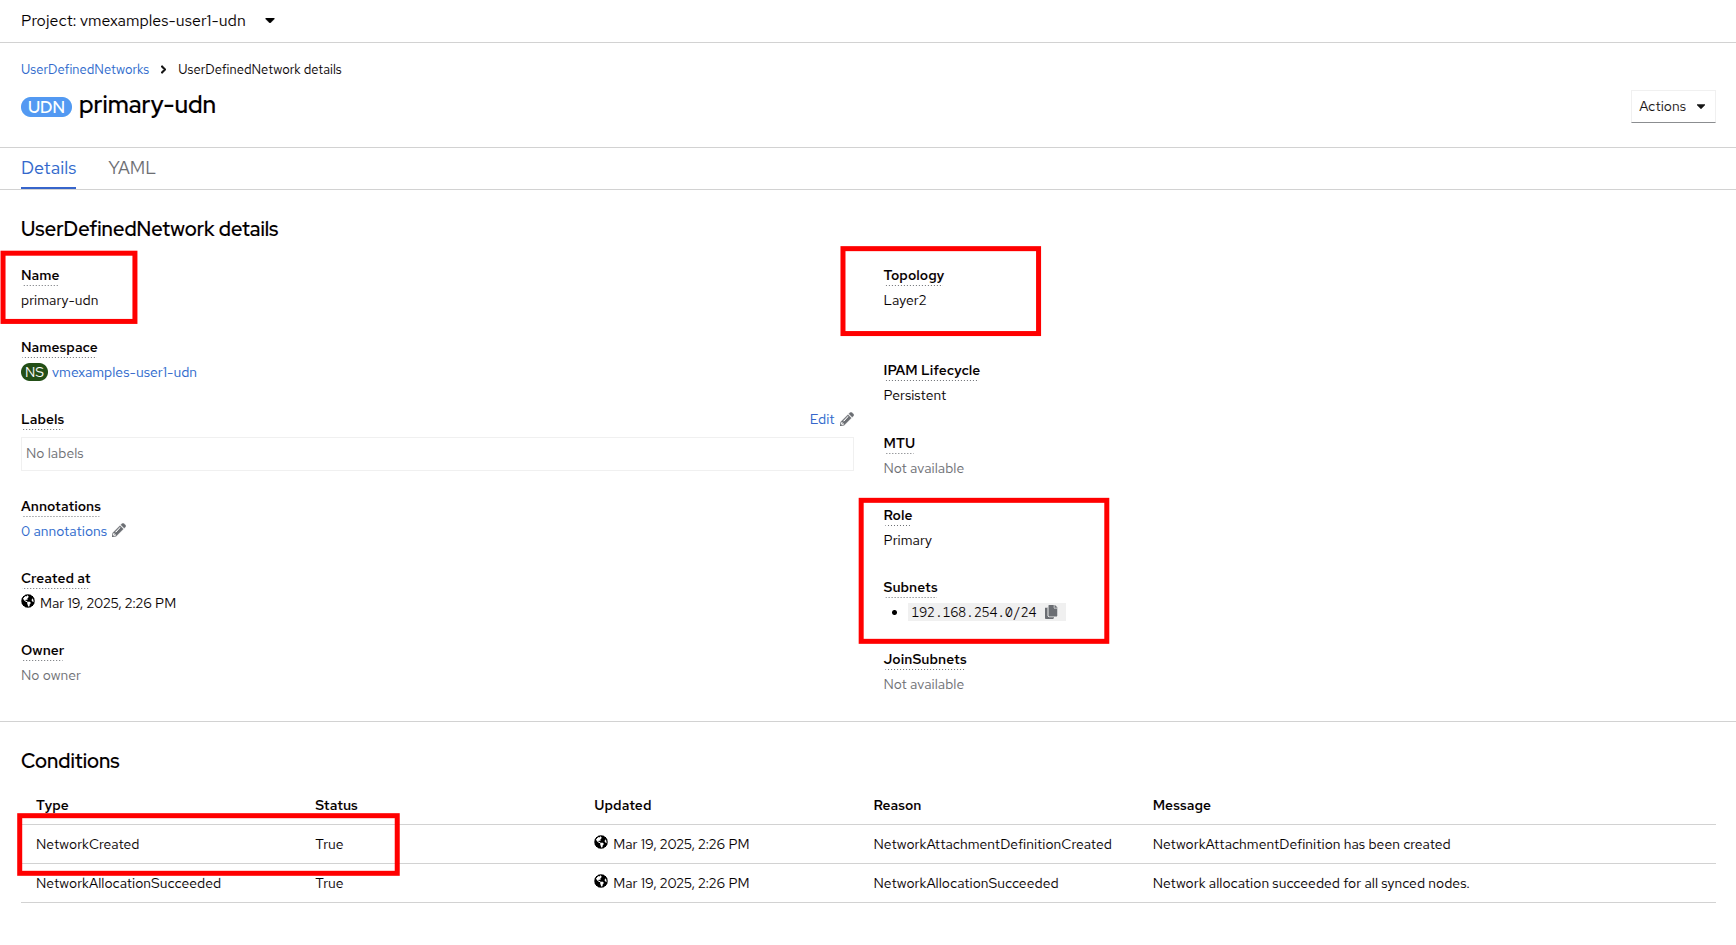
Task: Open the vmexamples-user1-udn namespace link
Action: click(x=124, y=372)
